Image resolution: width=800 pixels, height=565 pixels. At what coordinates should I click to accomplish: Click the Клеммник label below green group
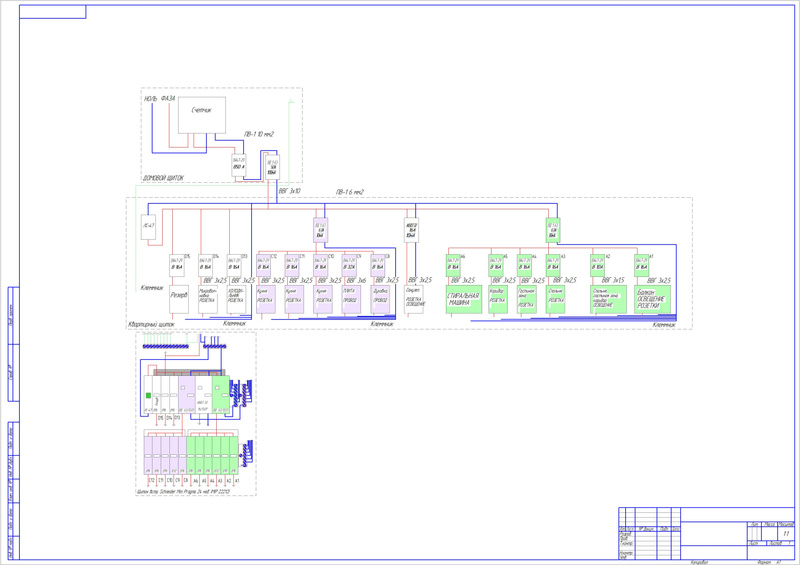(664, 325)
